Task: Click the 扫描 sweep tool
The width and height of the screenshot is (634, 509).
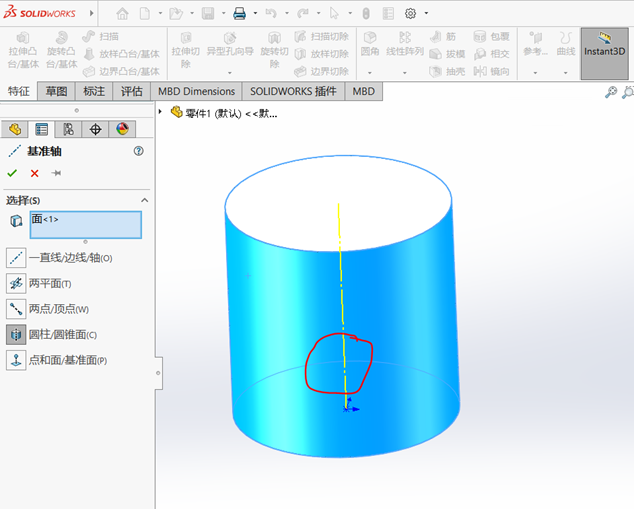Action: (100, 36)
